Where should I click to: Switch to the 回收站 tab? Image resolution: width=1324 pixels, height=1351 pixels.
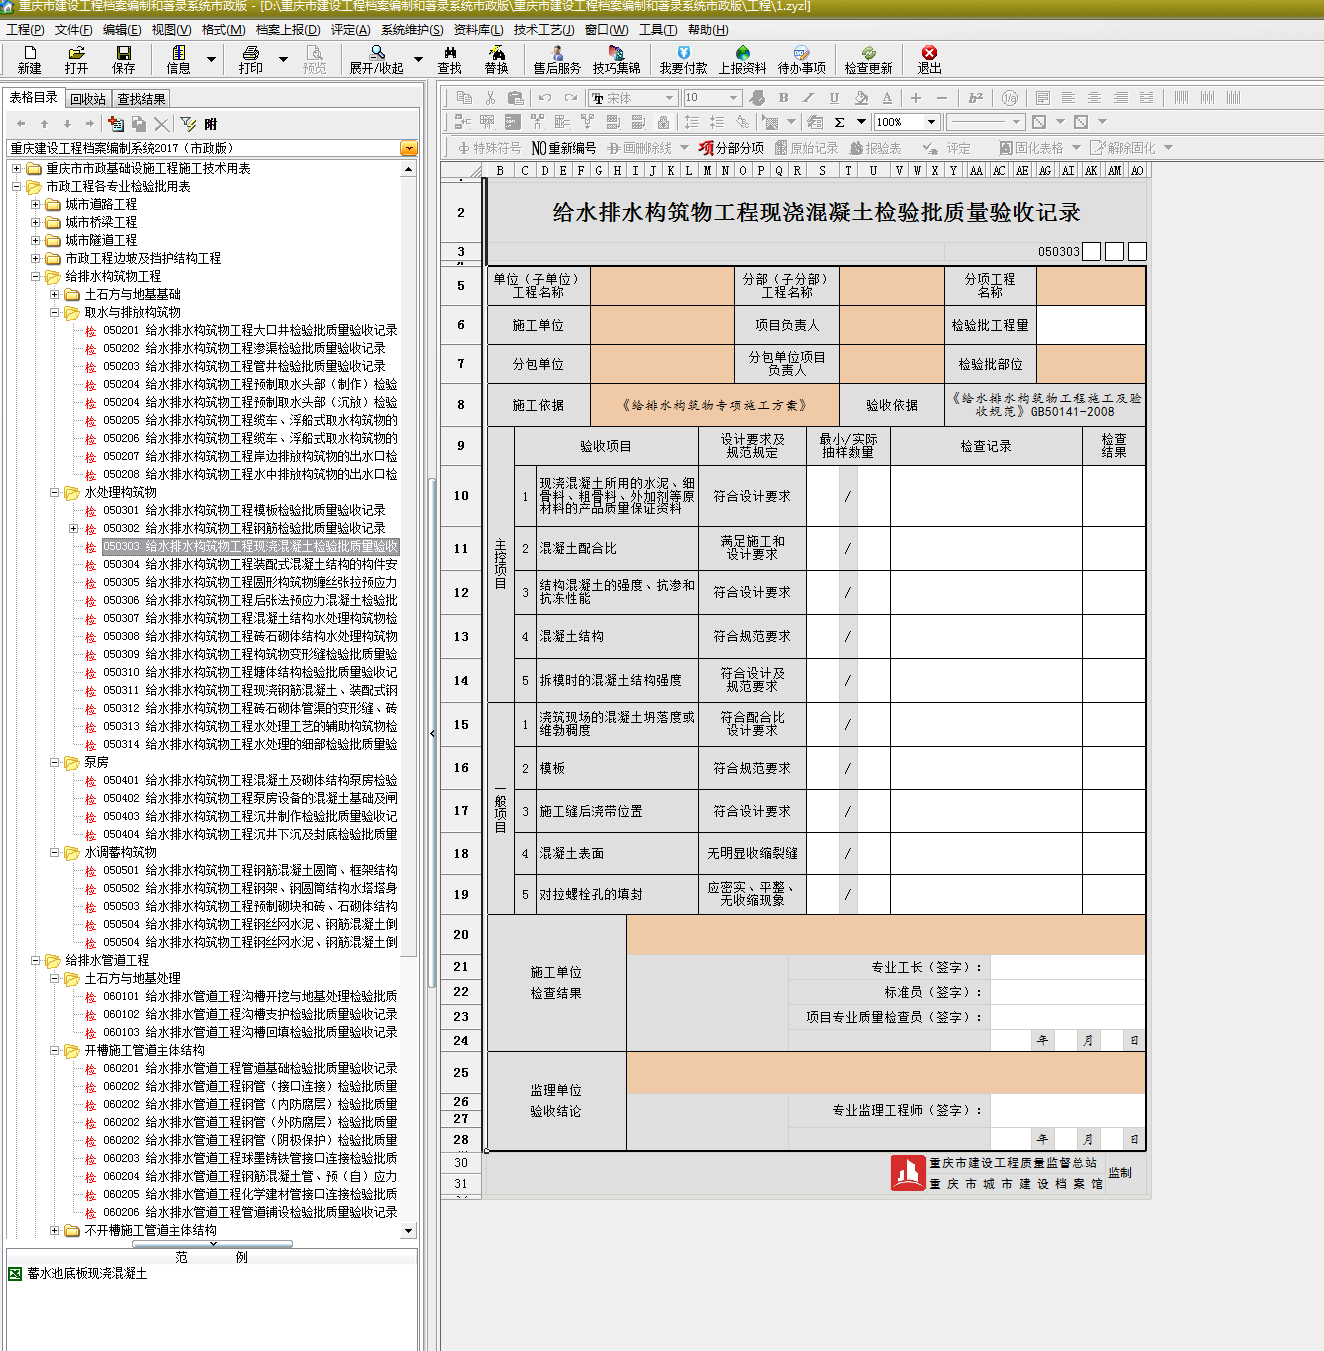[x=88, y=99]
